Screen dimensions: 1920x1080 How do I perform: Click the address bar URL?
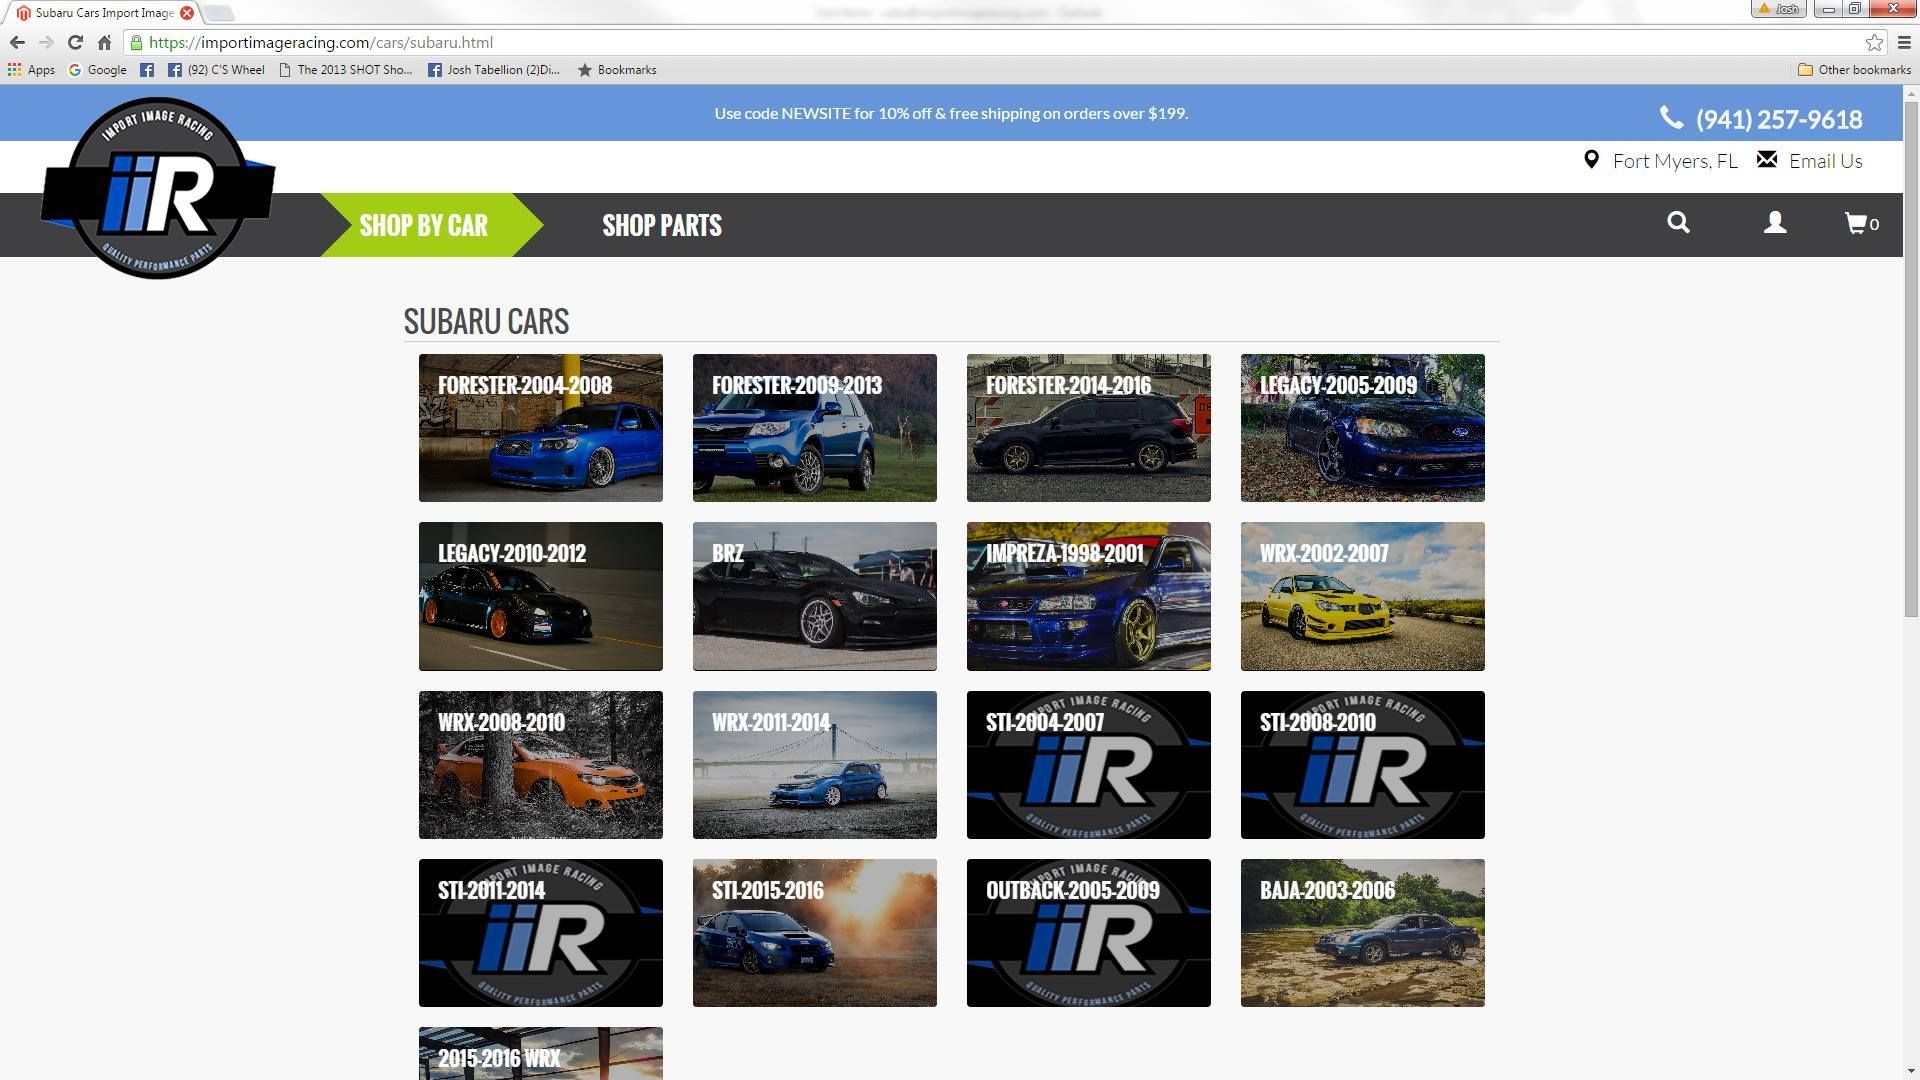pyautogui.click(x=320, y=42)
